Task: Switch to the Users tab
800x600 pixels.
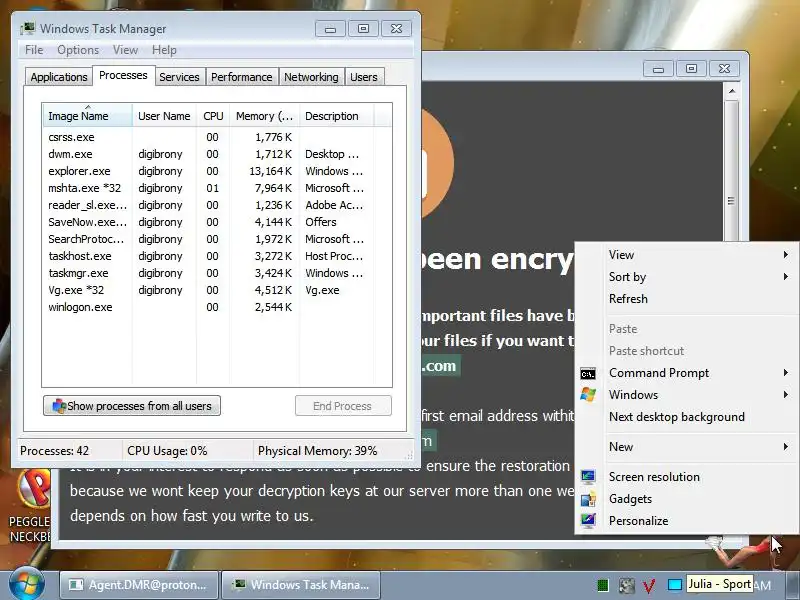Action: point(364,77)
